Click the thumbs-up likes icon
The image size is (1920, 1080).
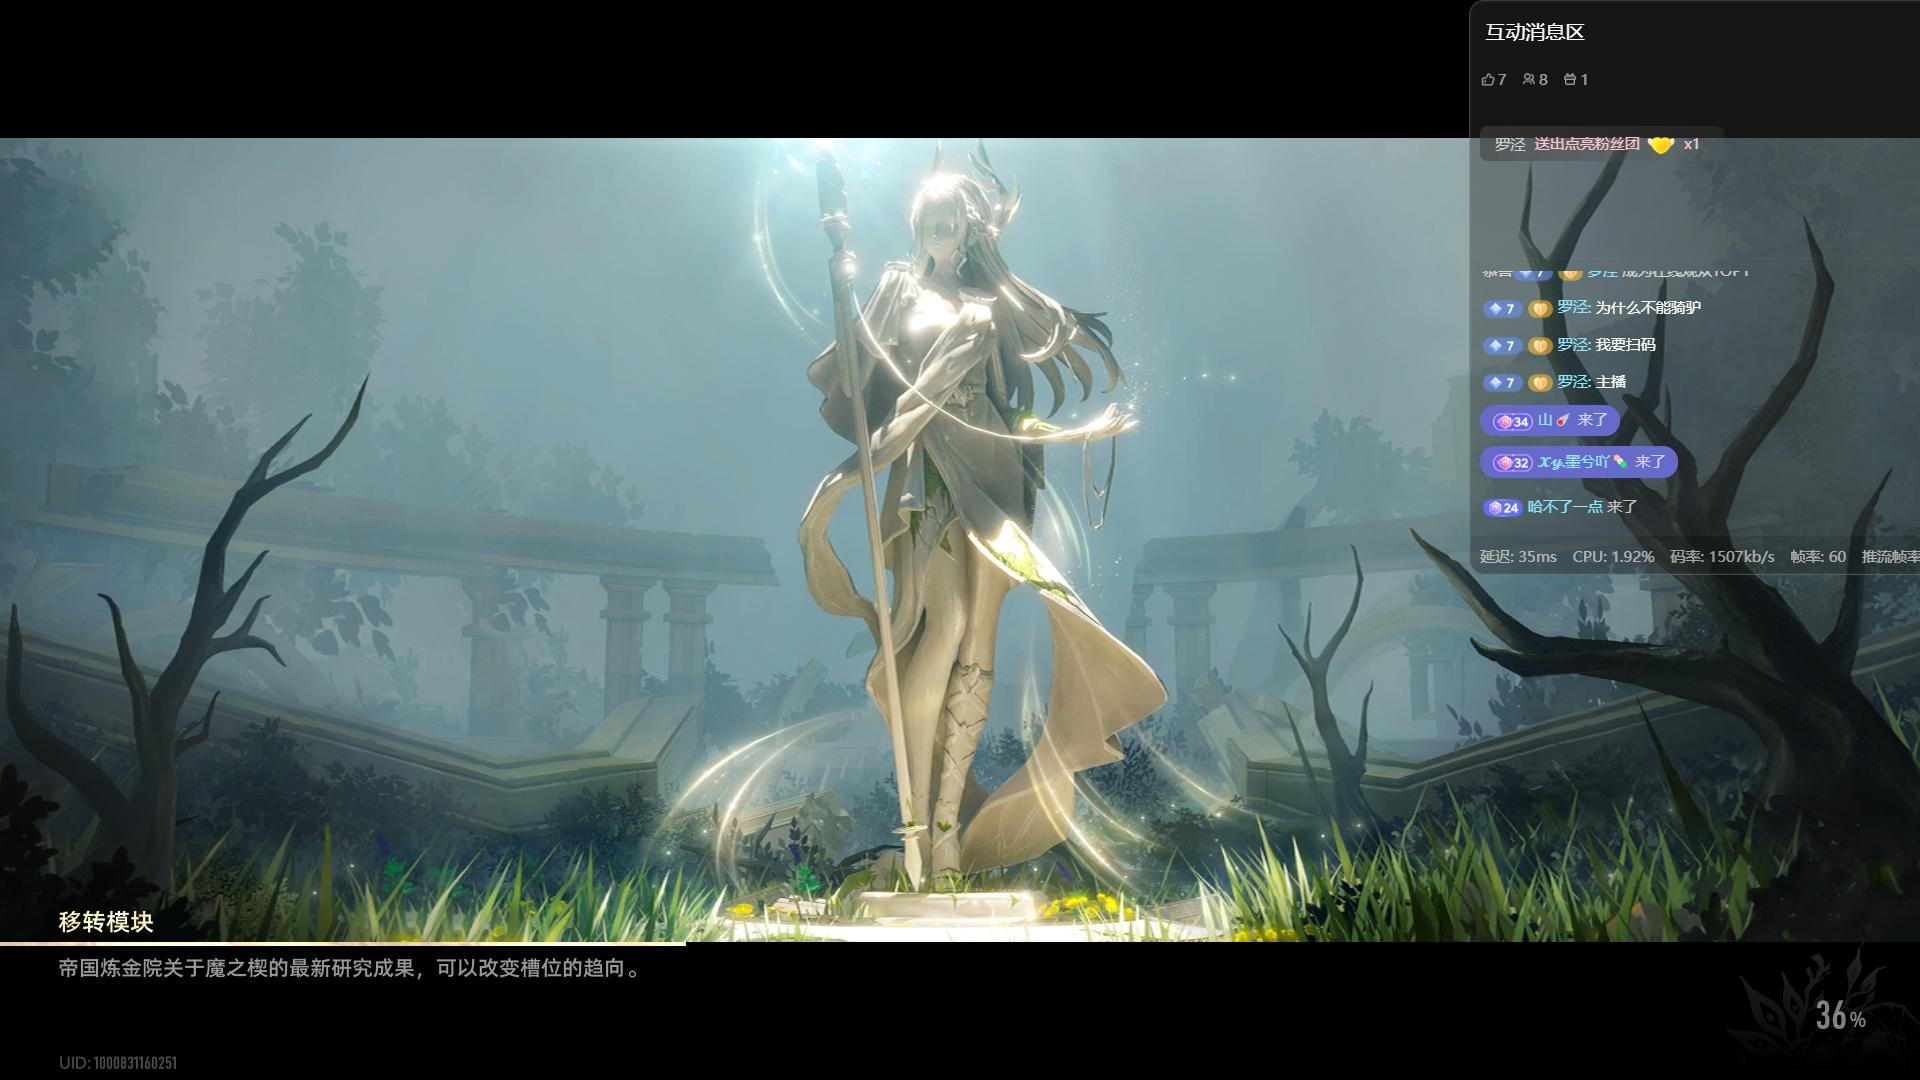[1488, 80]
